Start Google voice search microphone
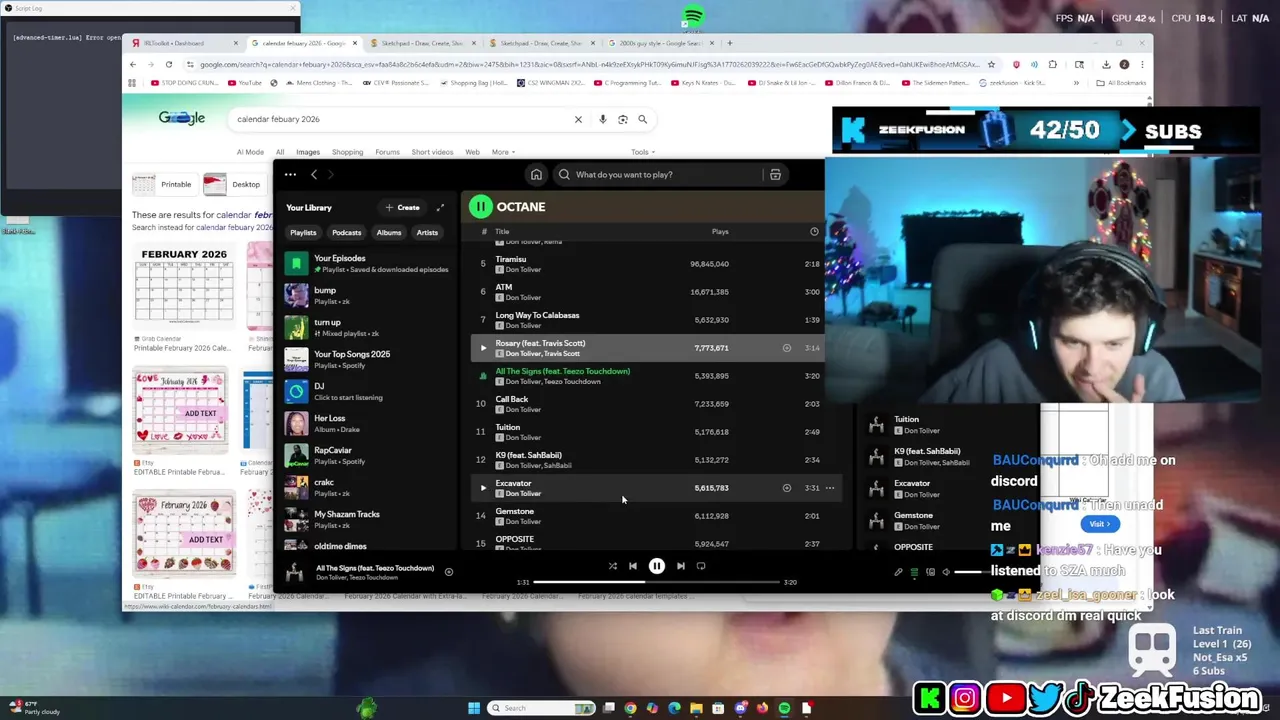The image size is (1280, 720). [602, 120]
